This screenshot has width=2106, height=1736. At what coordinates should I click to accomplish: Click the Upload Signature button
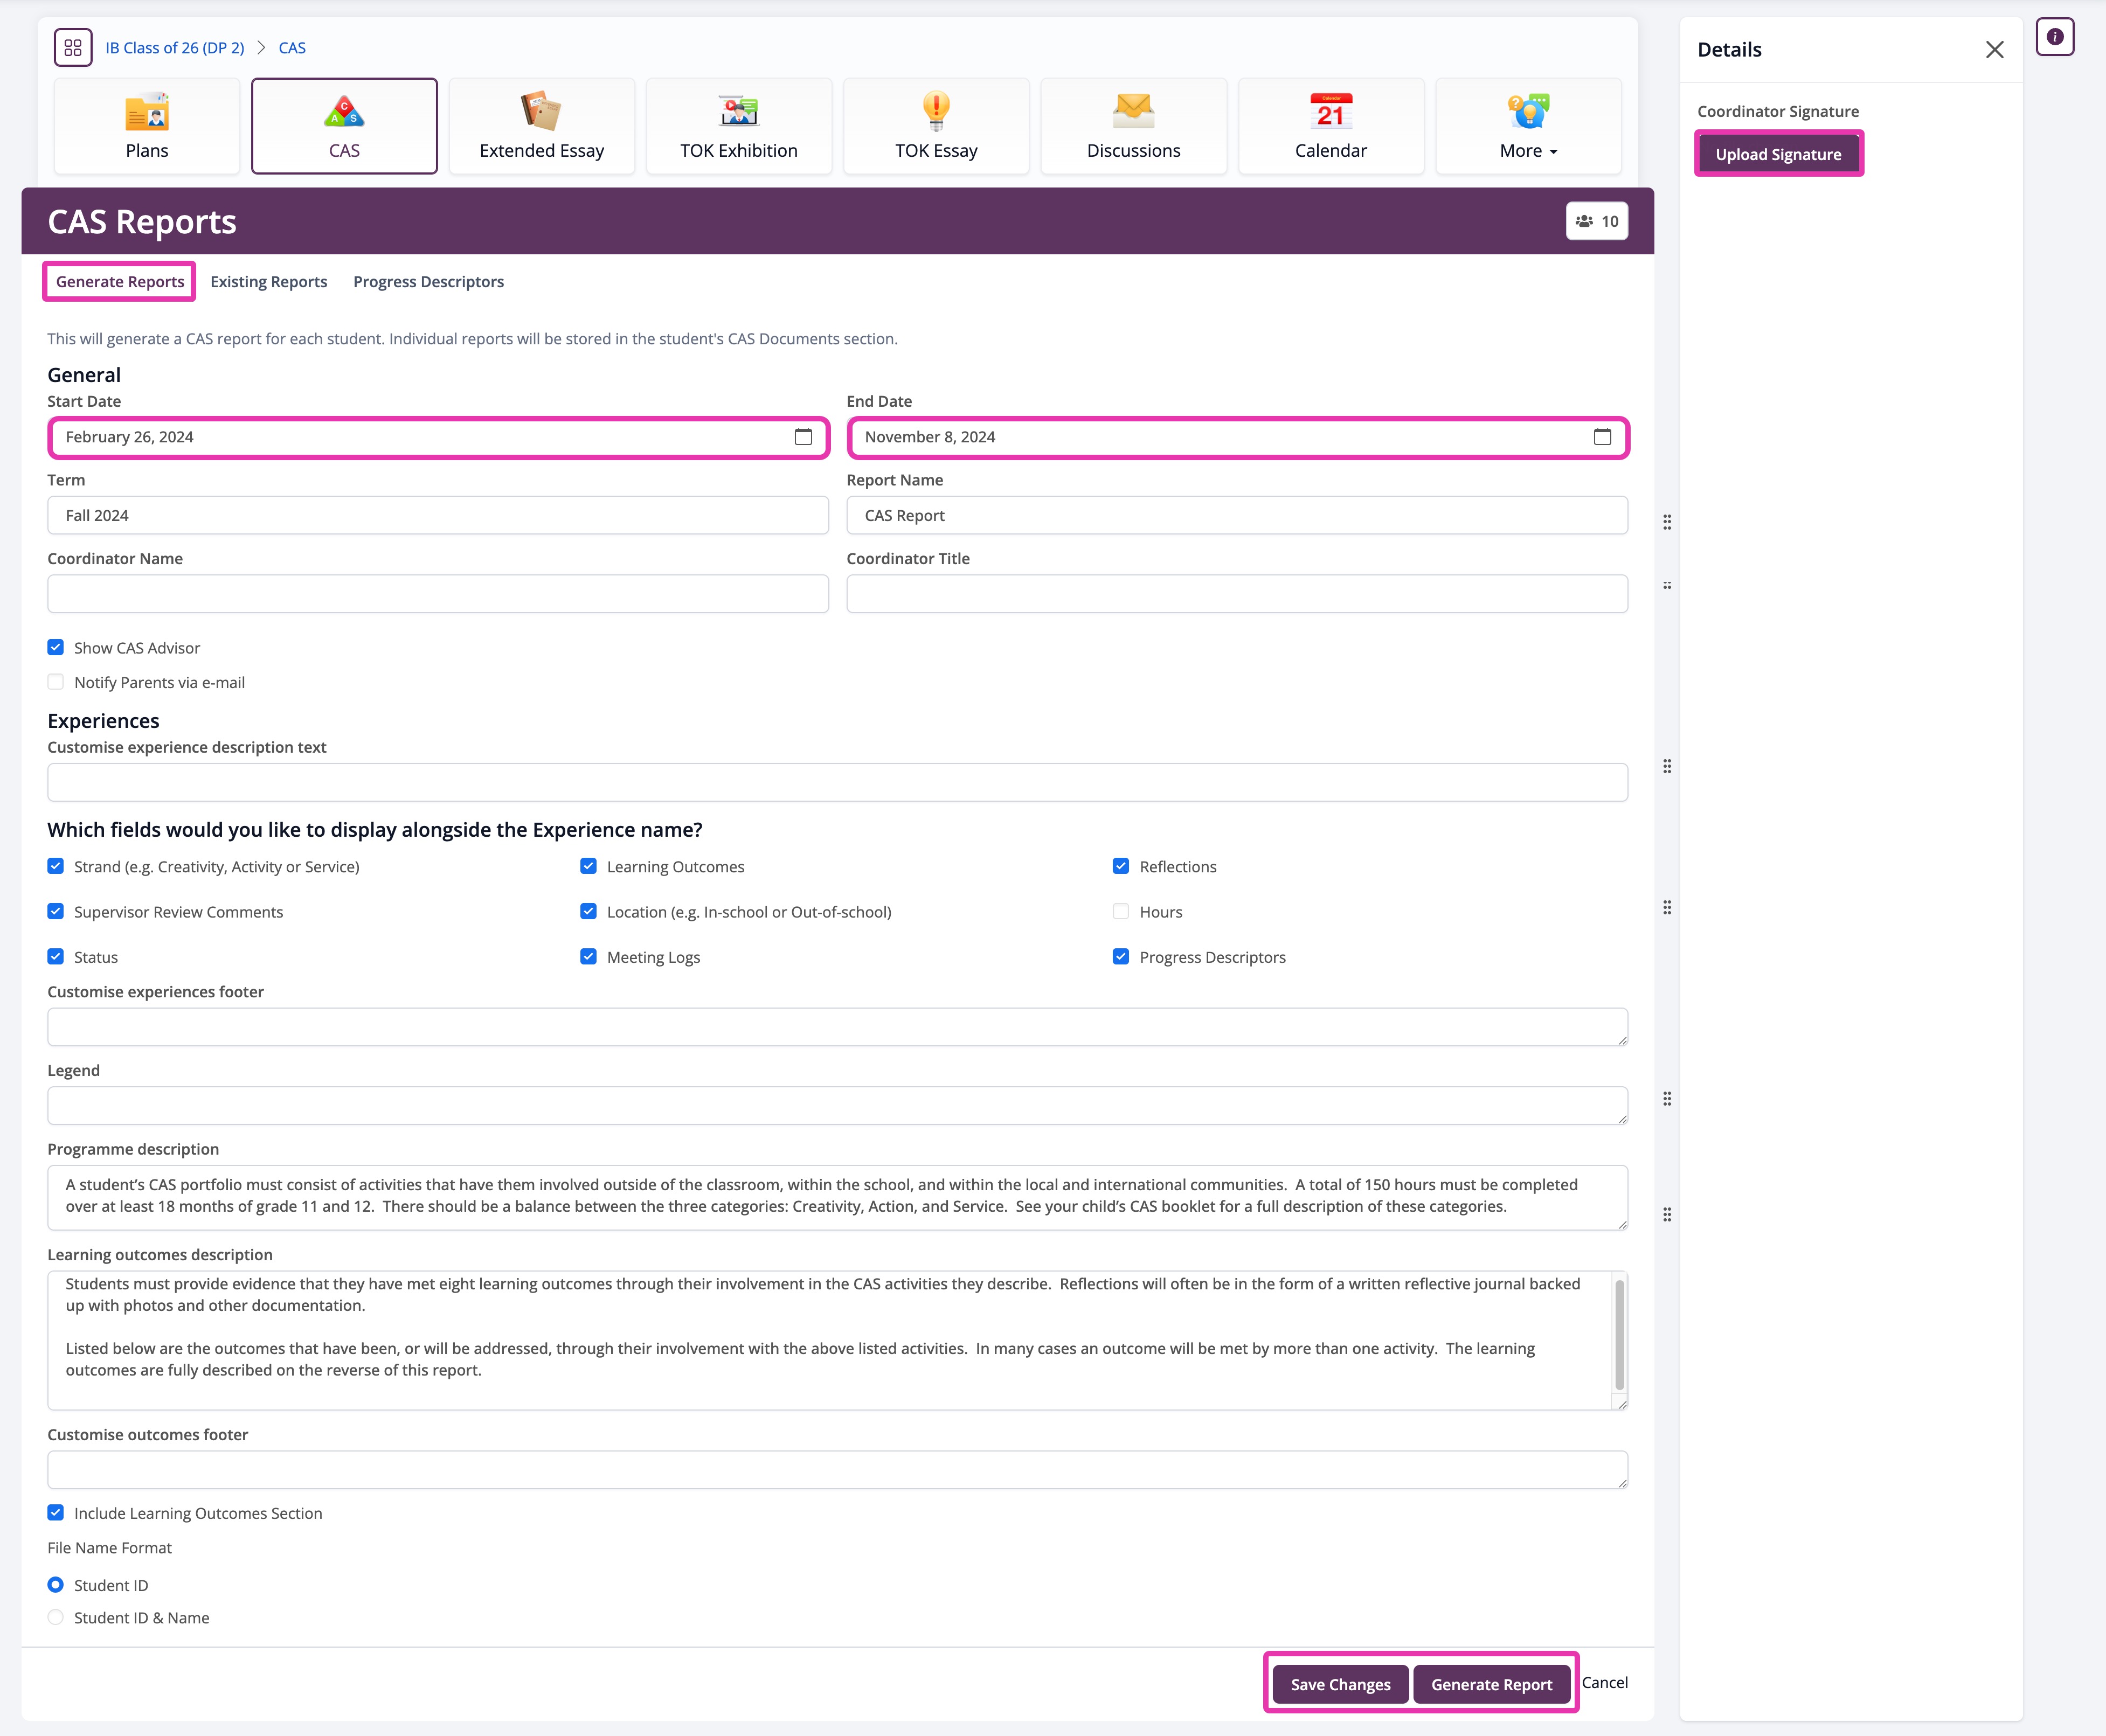tap(1778, 153)
